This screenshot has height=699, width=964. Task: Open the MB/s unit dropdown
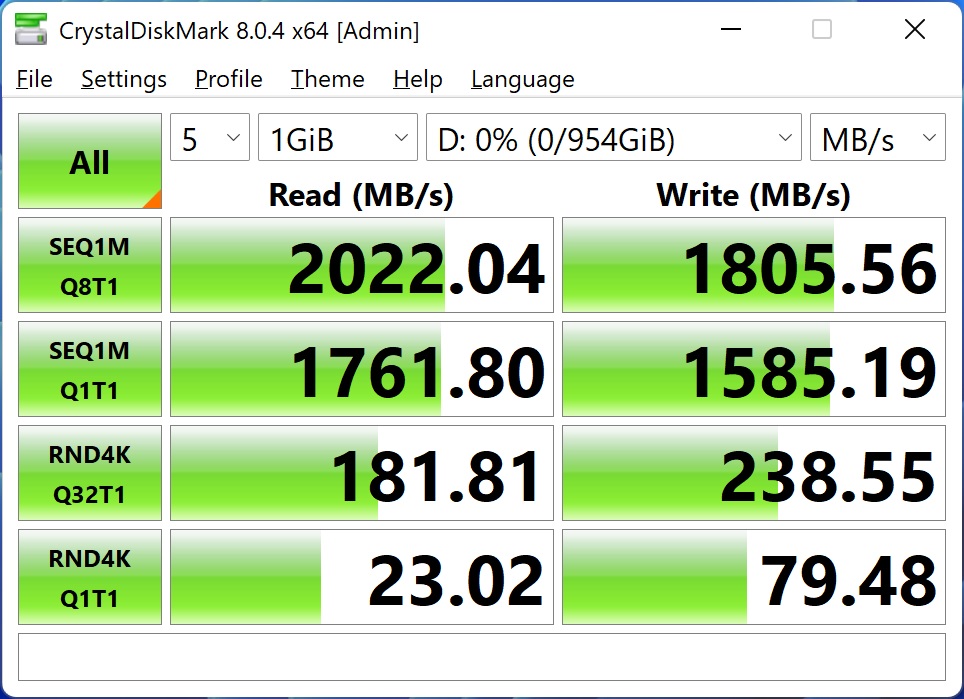(877, 137)
